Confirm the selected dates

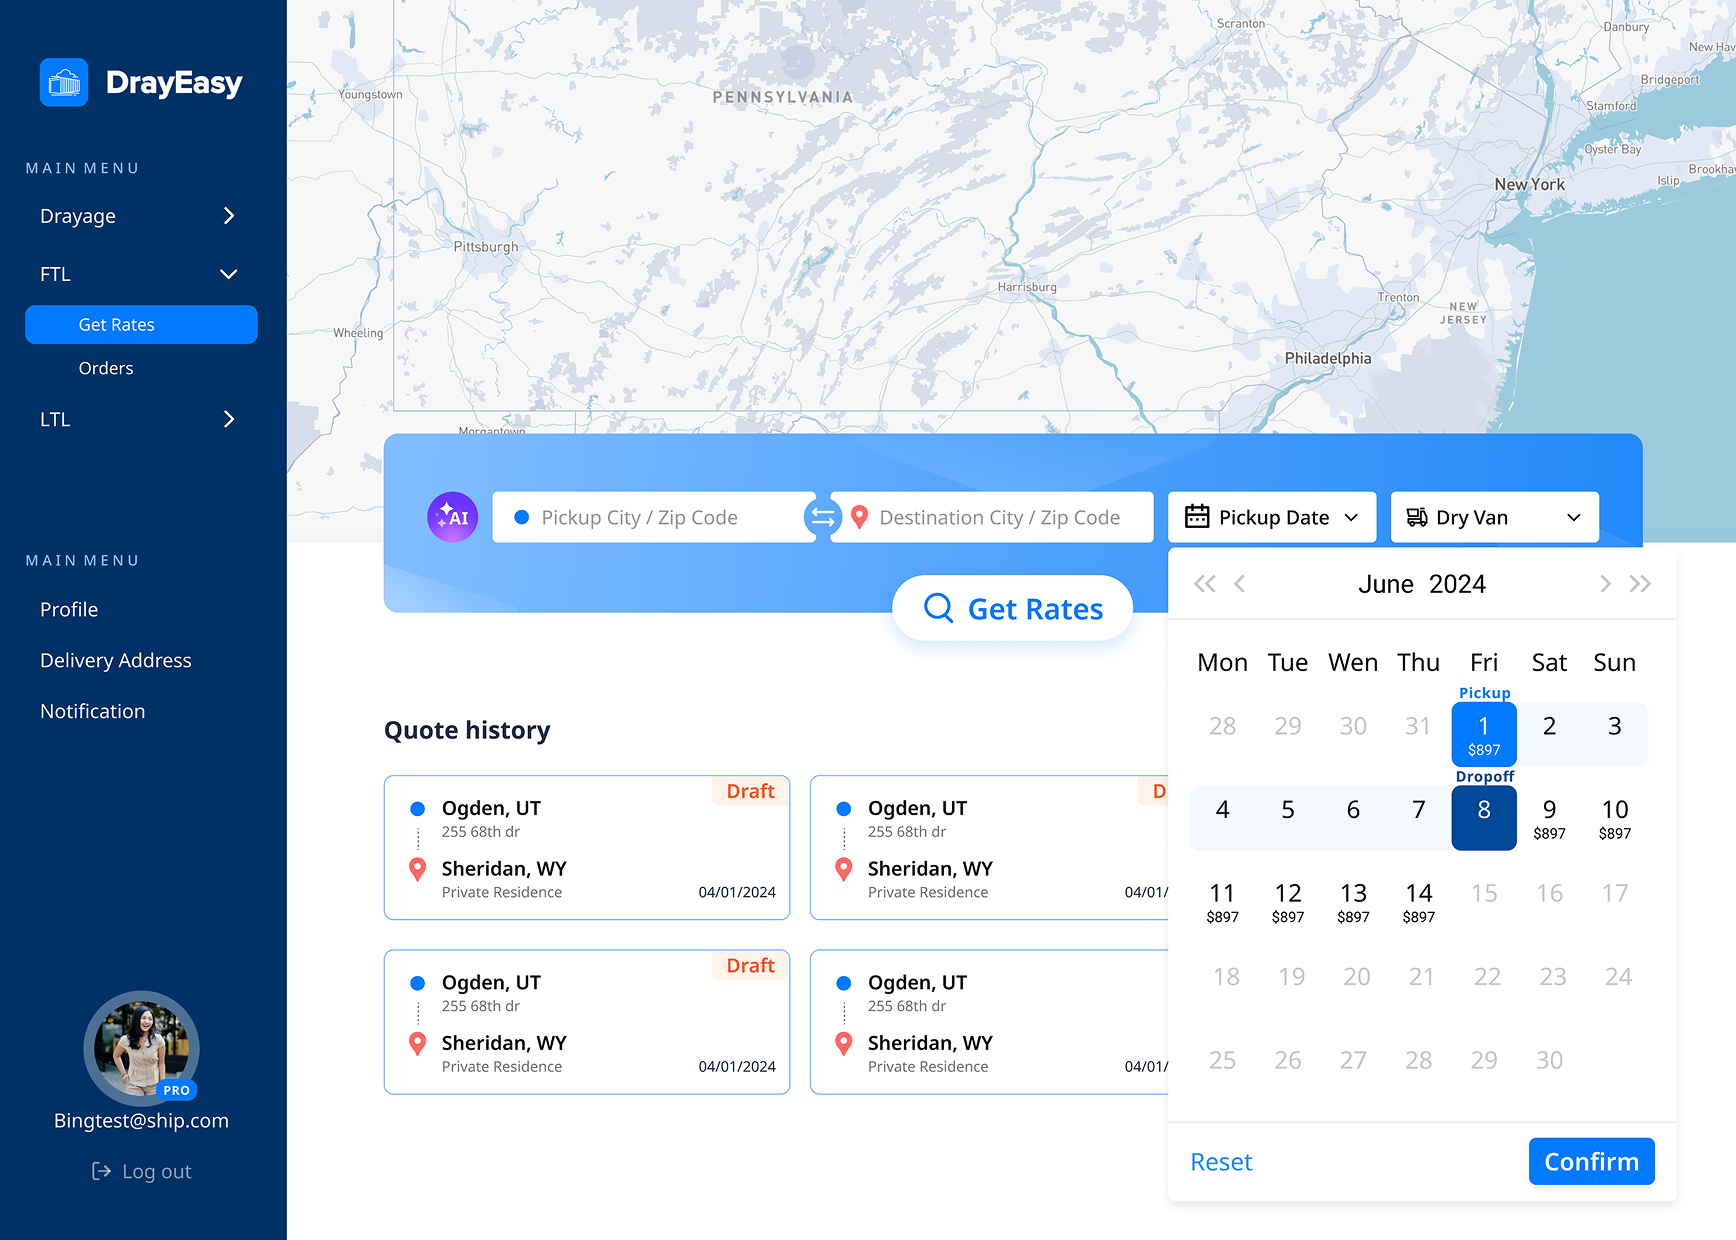(x=1591, y=1161)
